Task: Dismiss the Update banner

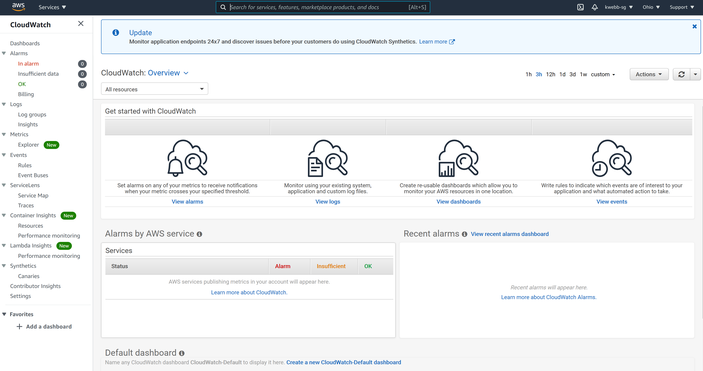Action: click(694, 26)
